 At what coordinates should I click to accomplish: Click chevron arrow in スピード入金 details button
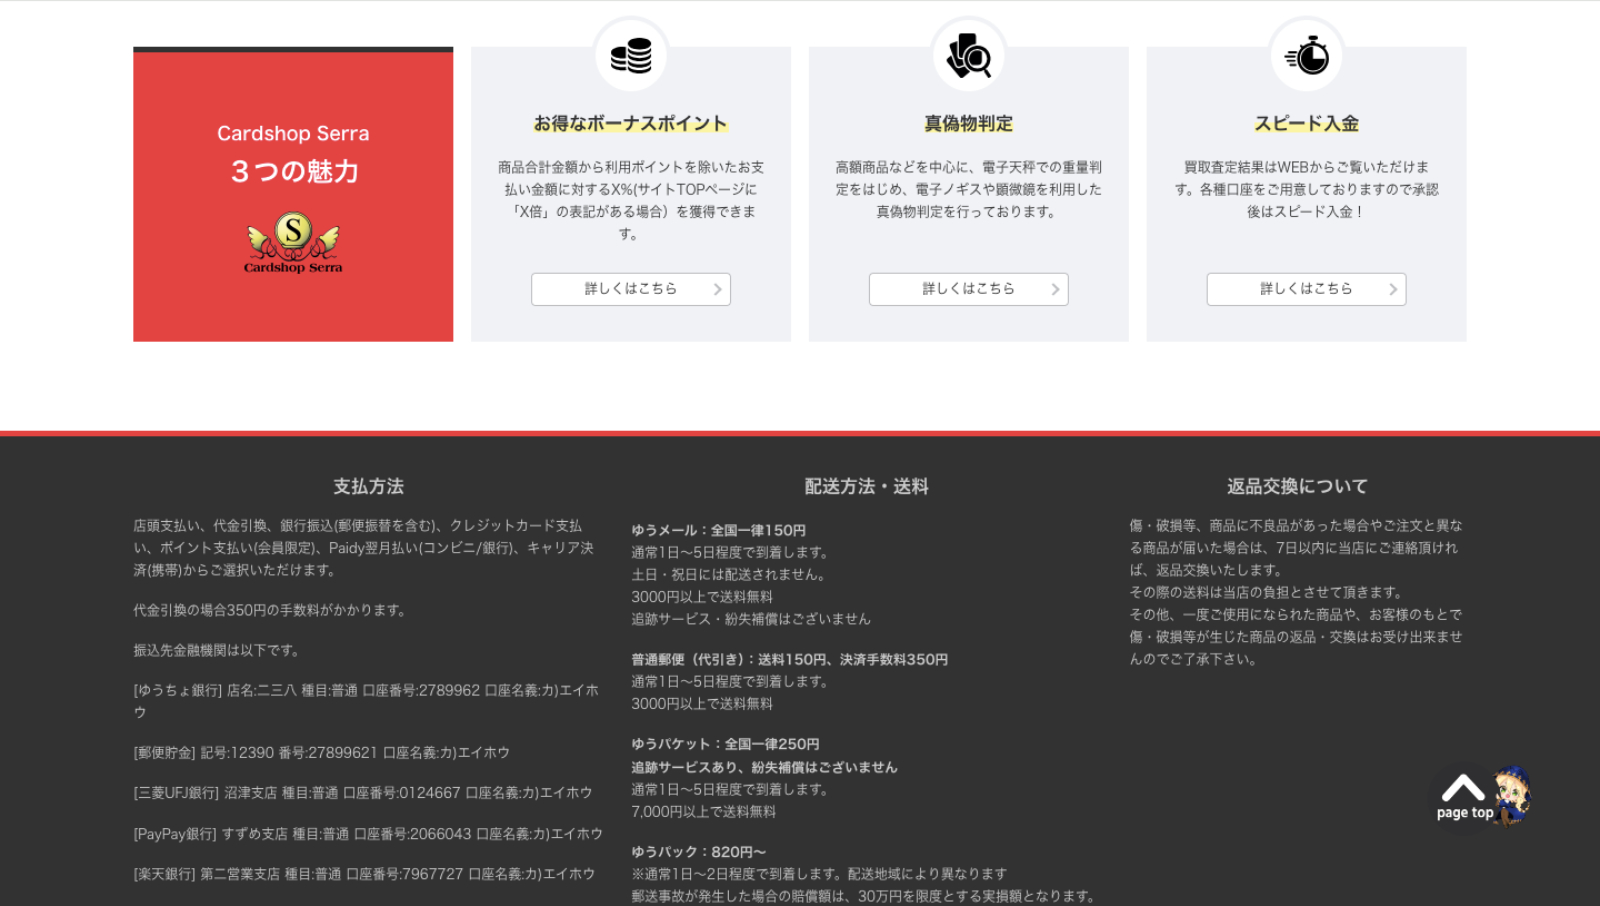(1393, 289)
